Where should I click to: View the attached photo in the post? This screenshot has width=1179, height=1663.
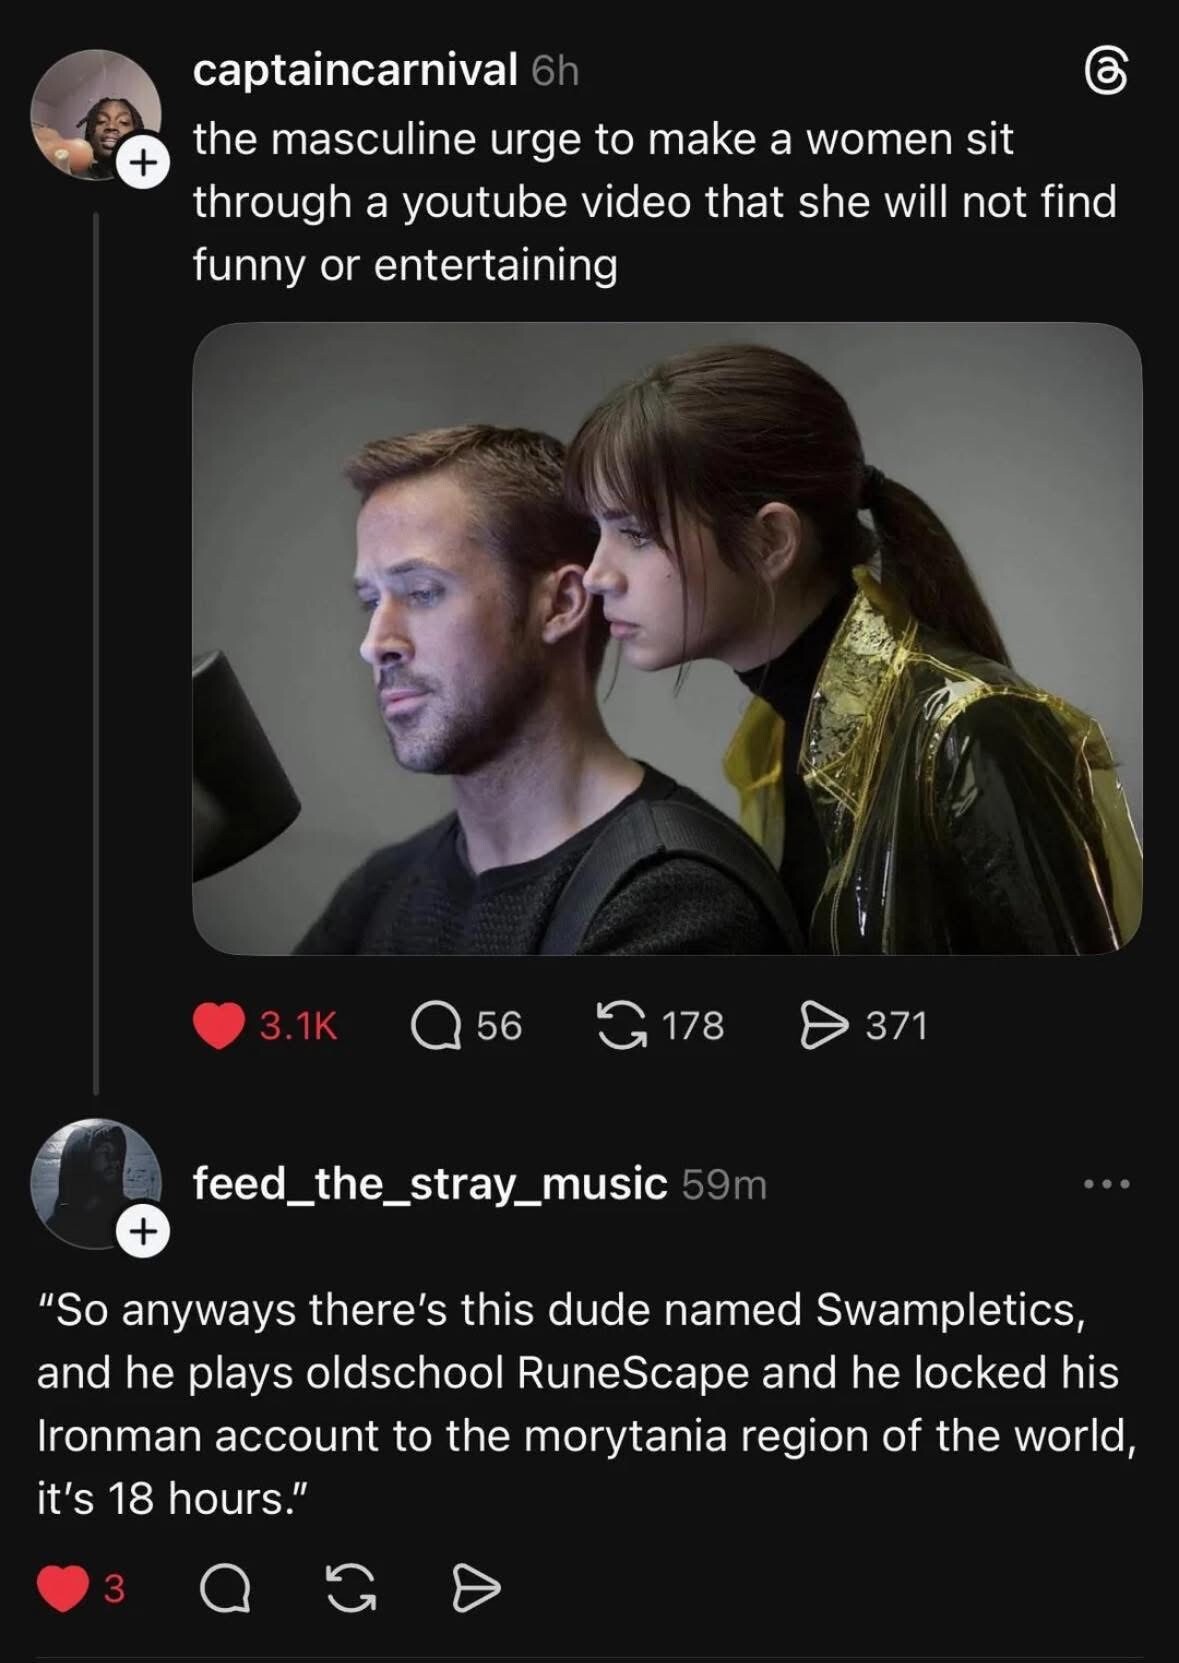(666, 638)
